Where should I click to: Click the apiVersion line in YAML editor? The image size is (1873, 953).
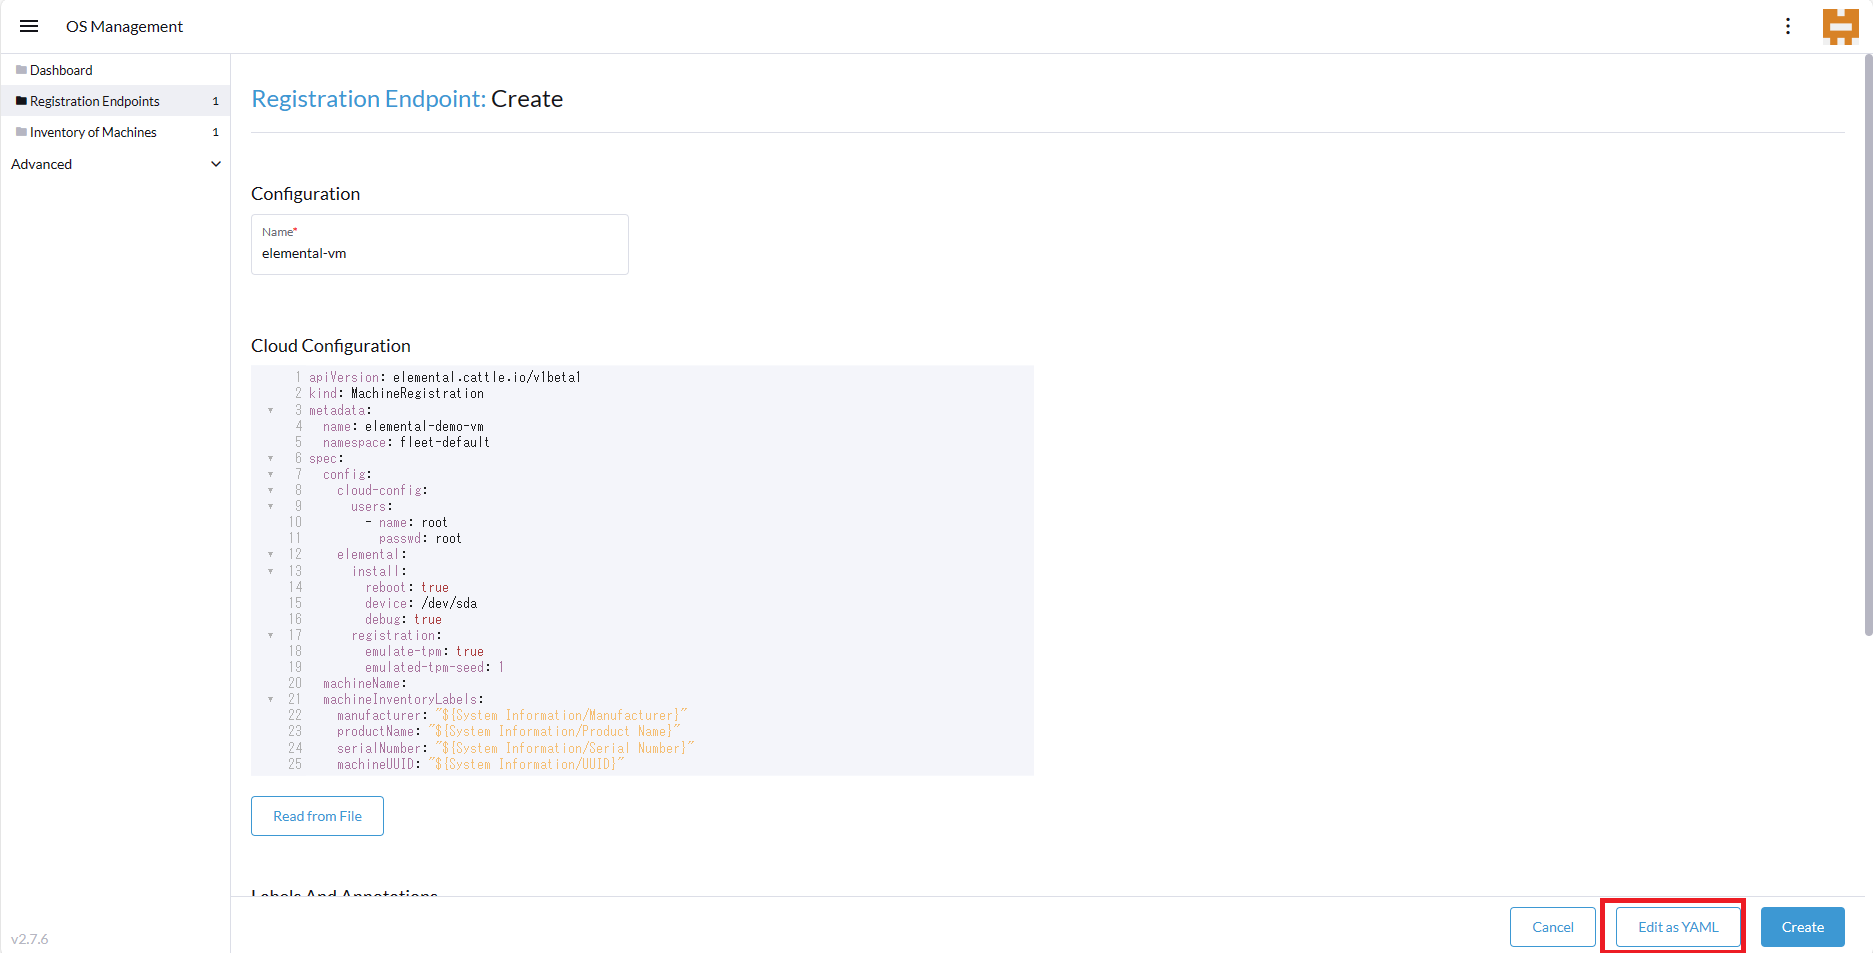(444, 377)
